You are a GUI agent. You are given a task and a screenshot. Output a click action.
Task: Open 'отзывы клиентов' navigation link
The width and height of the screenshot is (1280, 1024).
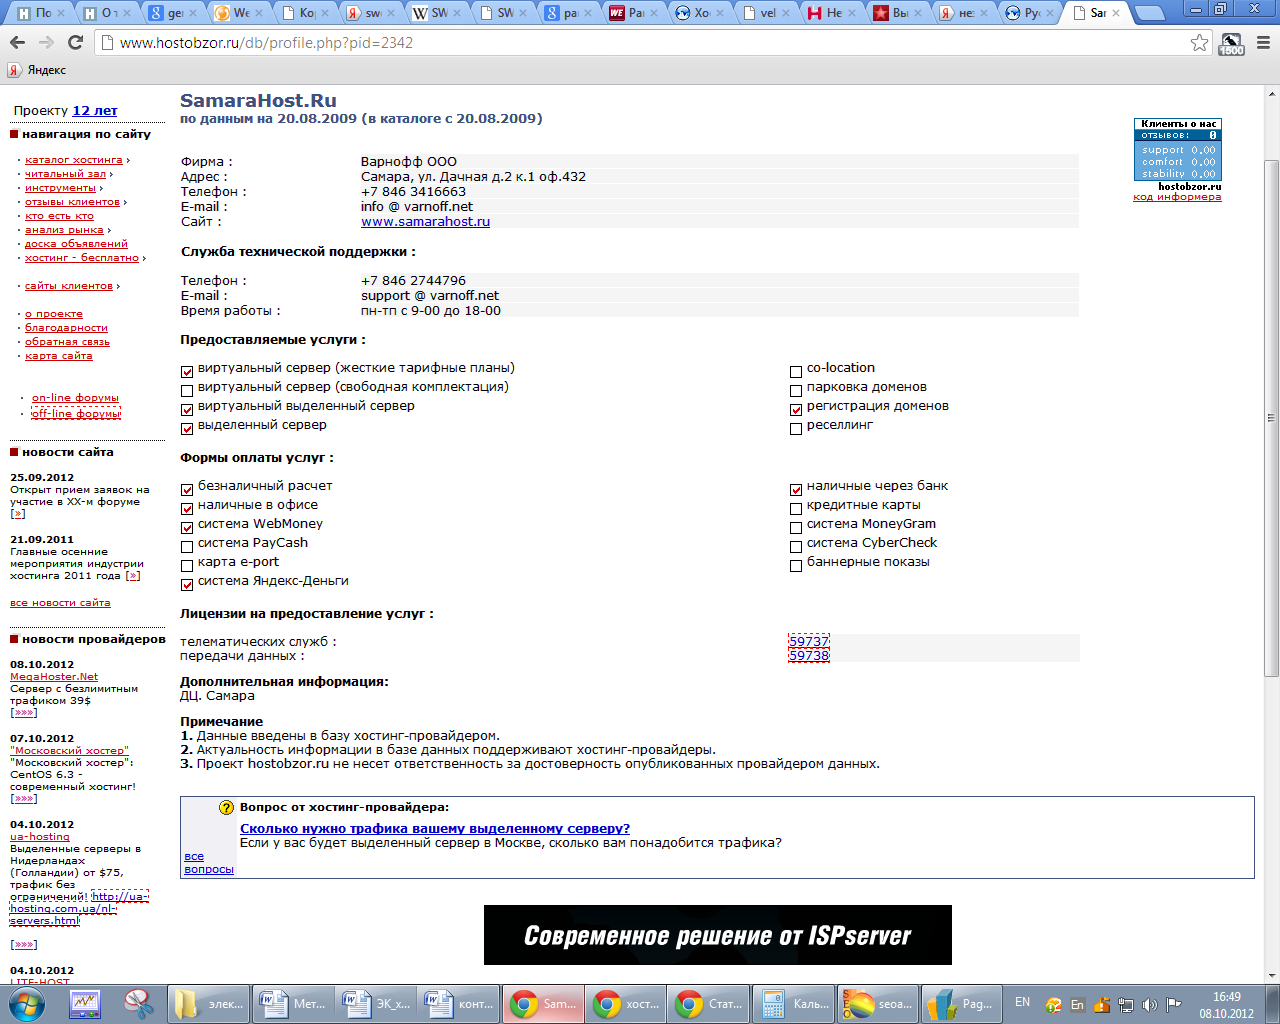(72, 202)
